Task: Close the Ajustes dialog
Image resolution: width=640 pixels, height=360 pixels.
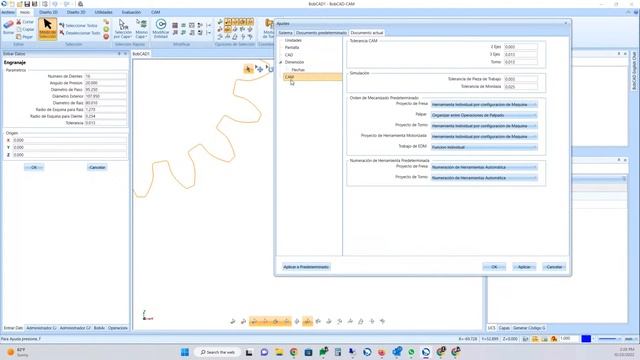Action: tap(566, 23)
